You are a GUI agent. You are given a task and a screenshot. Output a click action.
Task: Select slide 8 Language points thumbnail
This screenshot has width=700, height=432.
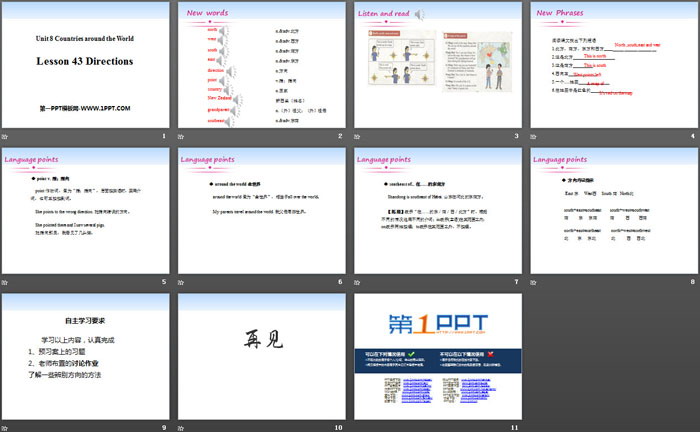[614, 211]
